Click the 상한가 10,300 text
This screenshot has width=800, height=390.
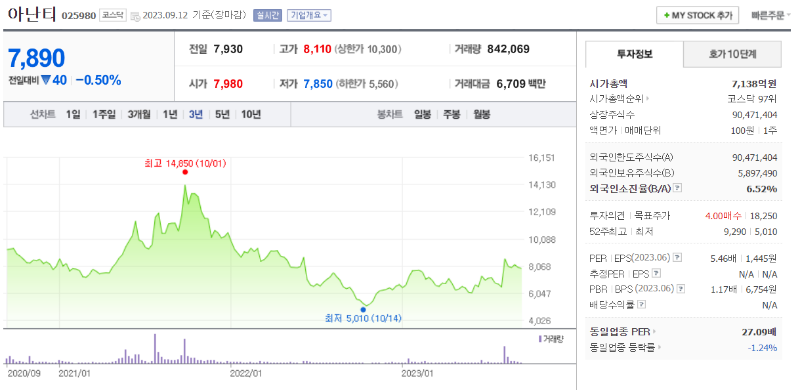[368, 50]
